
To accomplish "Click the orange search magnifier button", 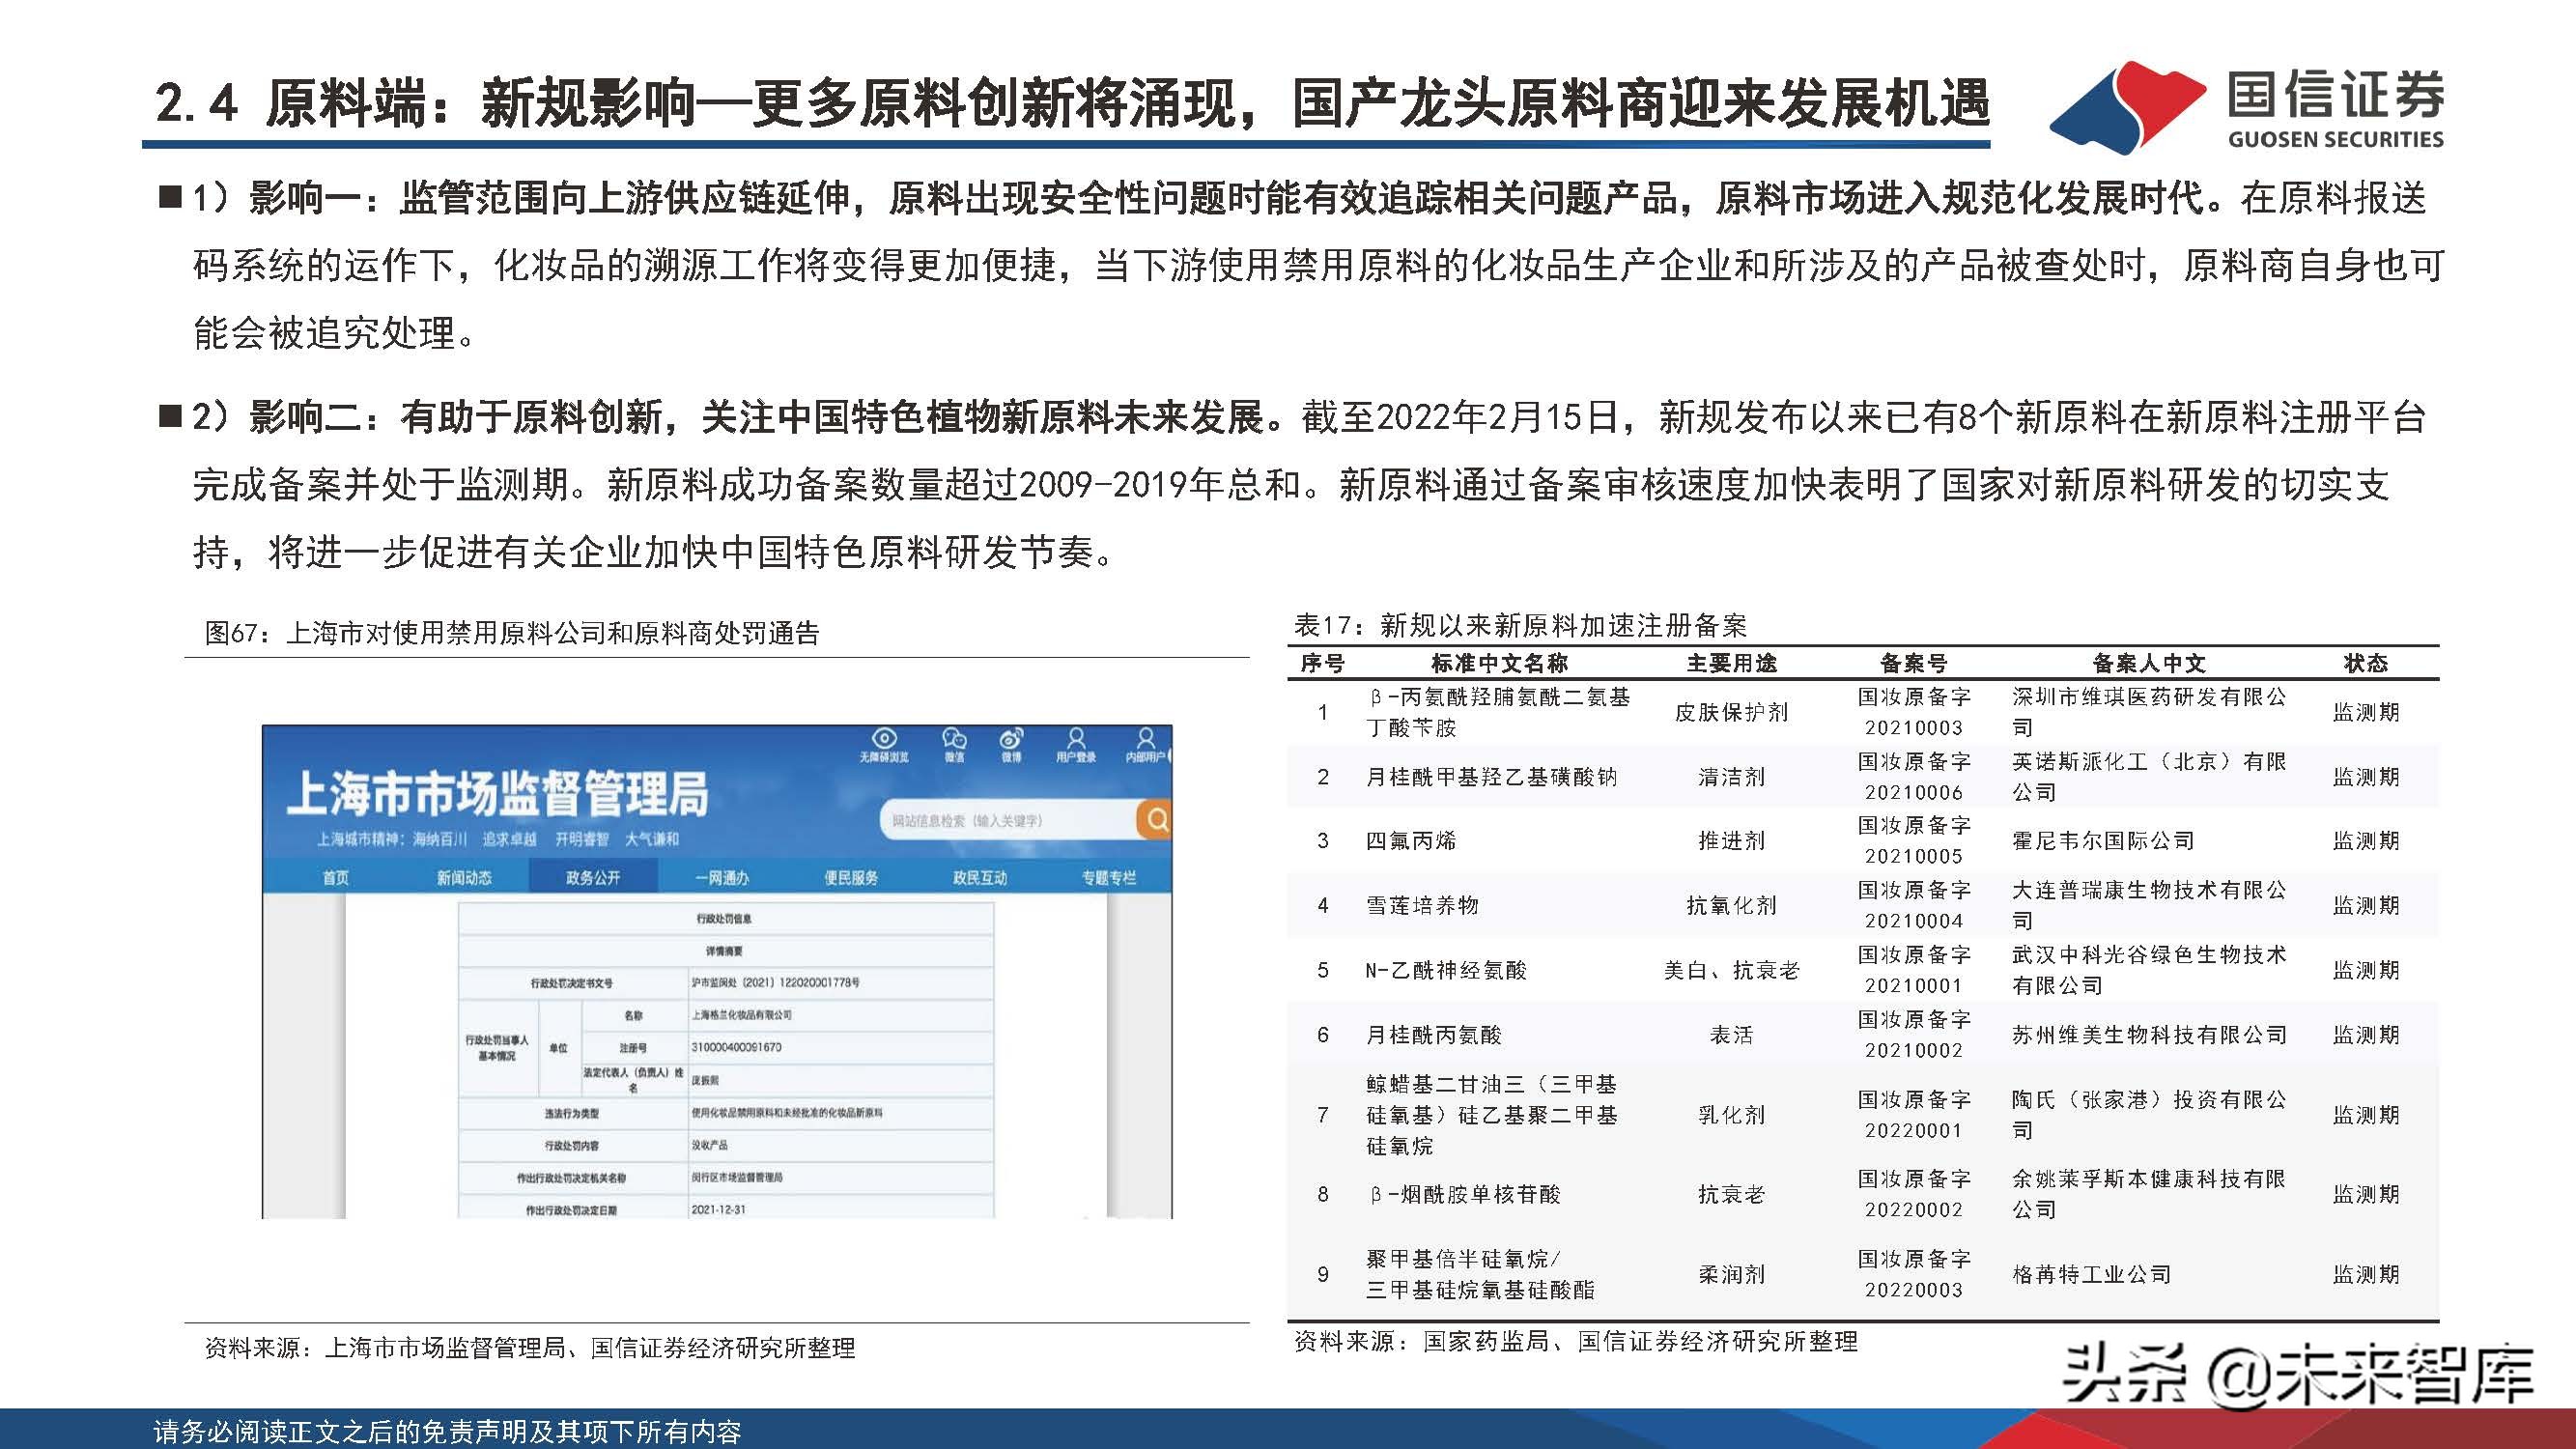I will tap(1156, 820).
